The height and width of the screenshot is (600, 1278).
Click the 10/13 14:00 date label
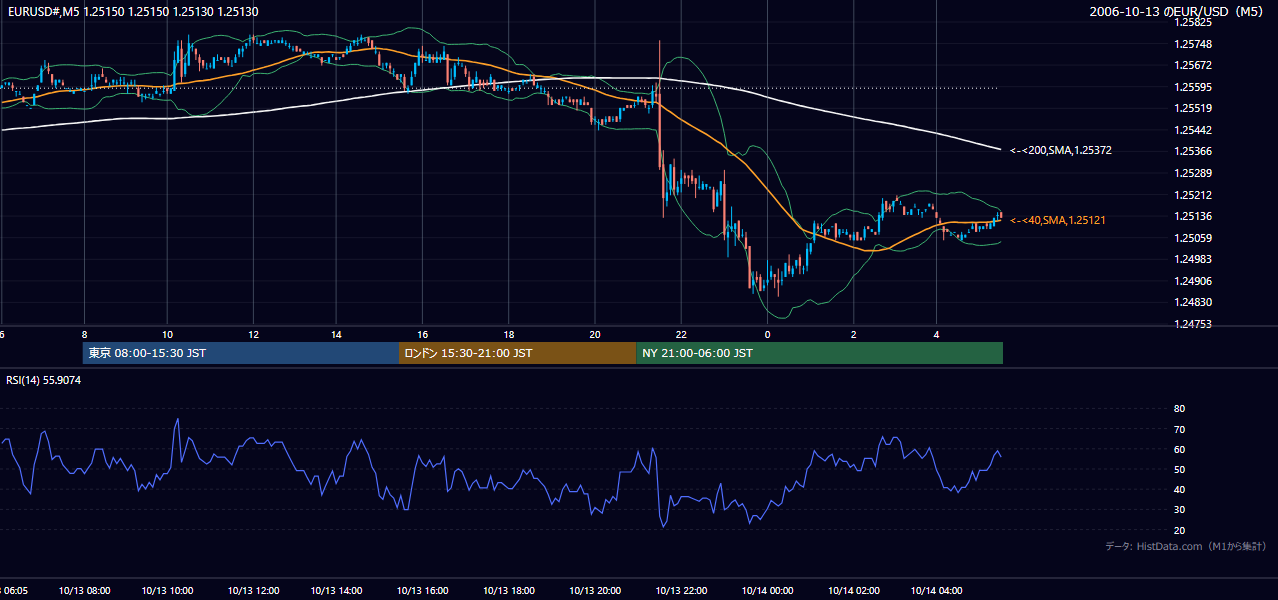(x=337, y=590)
